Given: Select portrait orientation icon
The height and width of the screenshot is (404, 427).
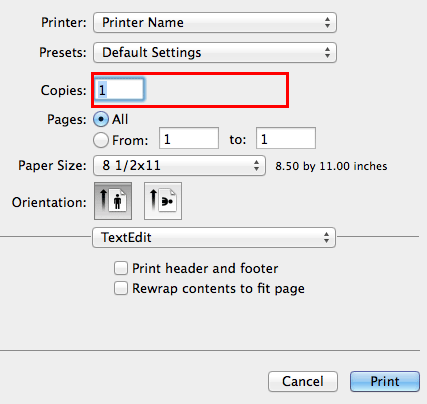Looking at the screenshot, I should coord(113,201).
